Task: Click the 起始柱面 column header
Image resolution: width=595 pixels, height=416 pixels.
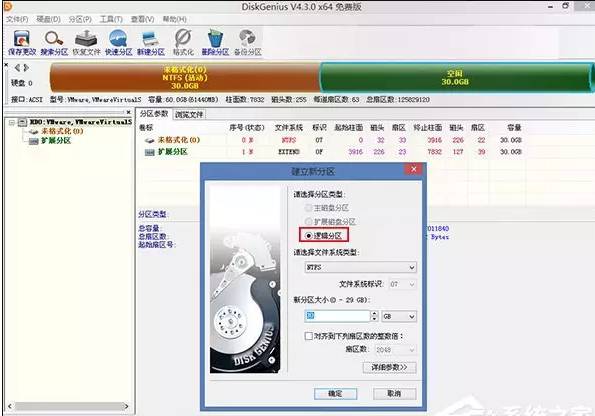Action: tap(349, 128)
